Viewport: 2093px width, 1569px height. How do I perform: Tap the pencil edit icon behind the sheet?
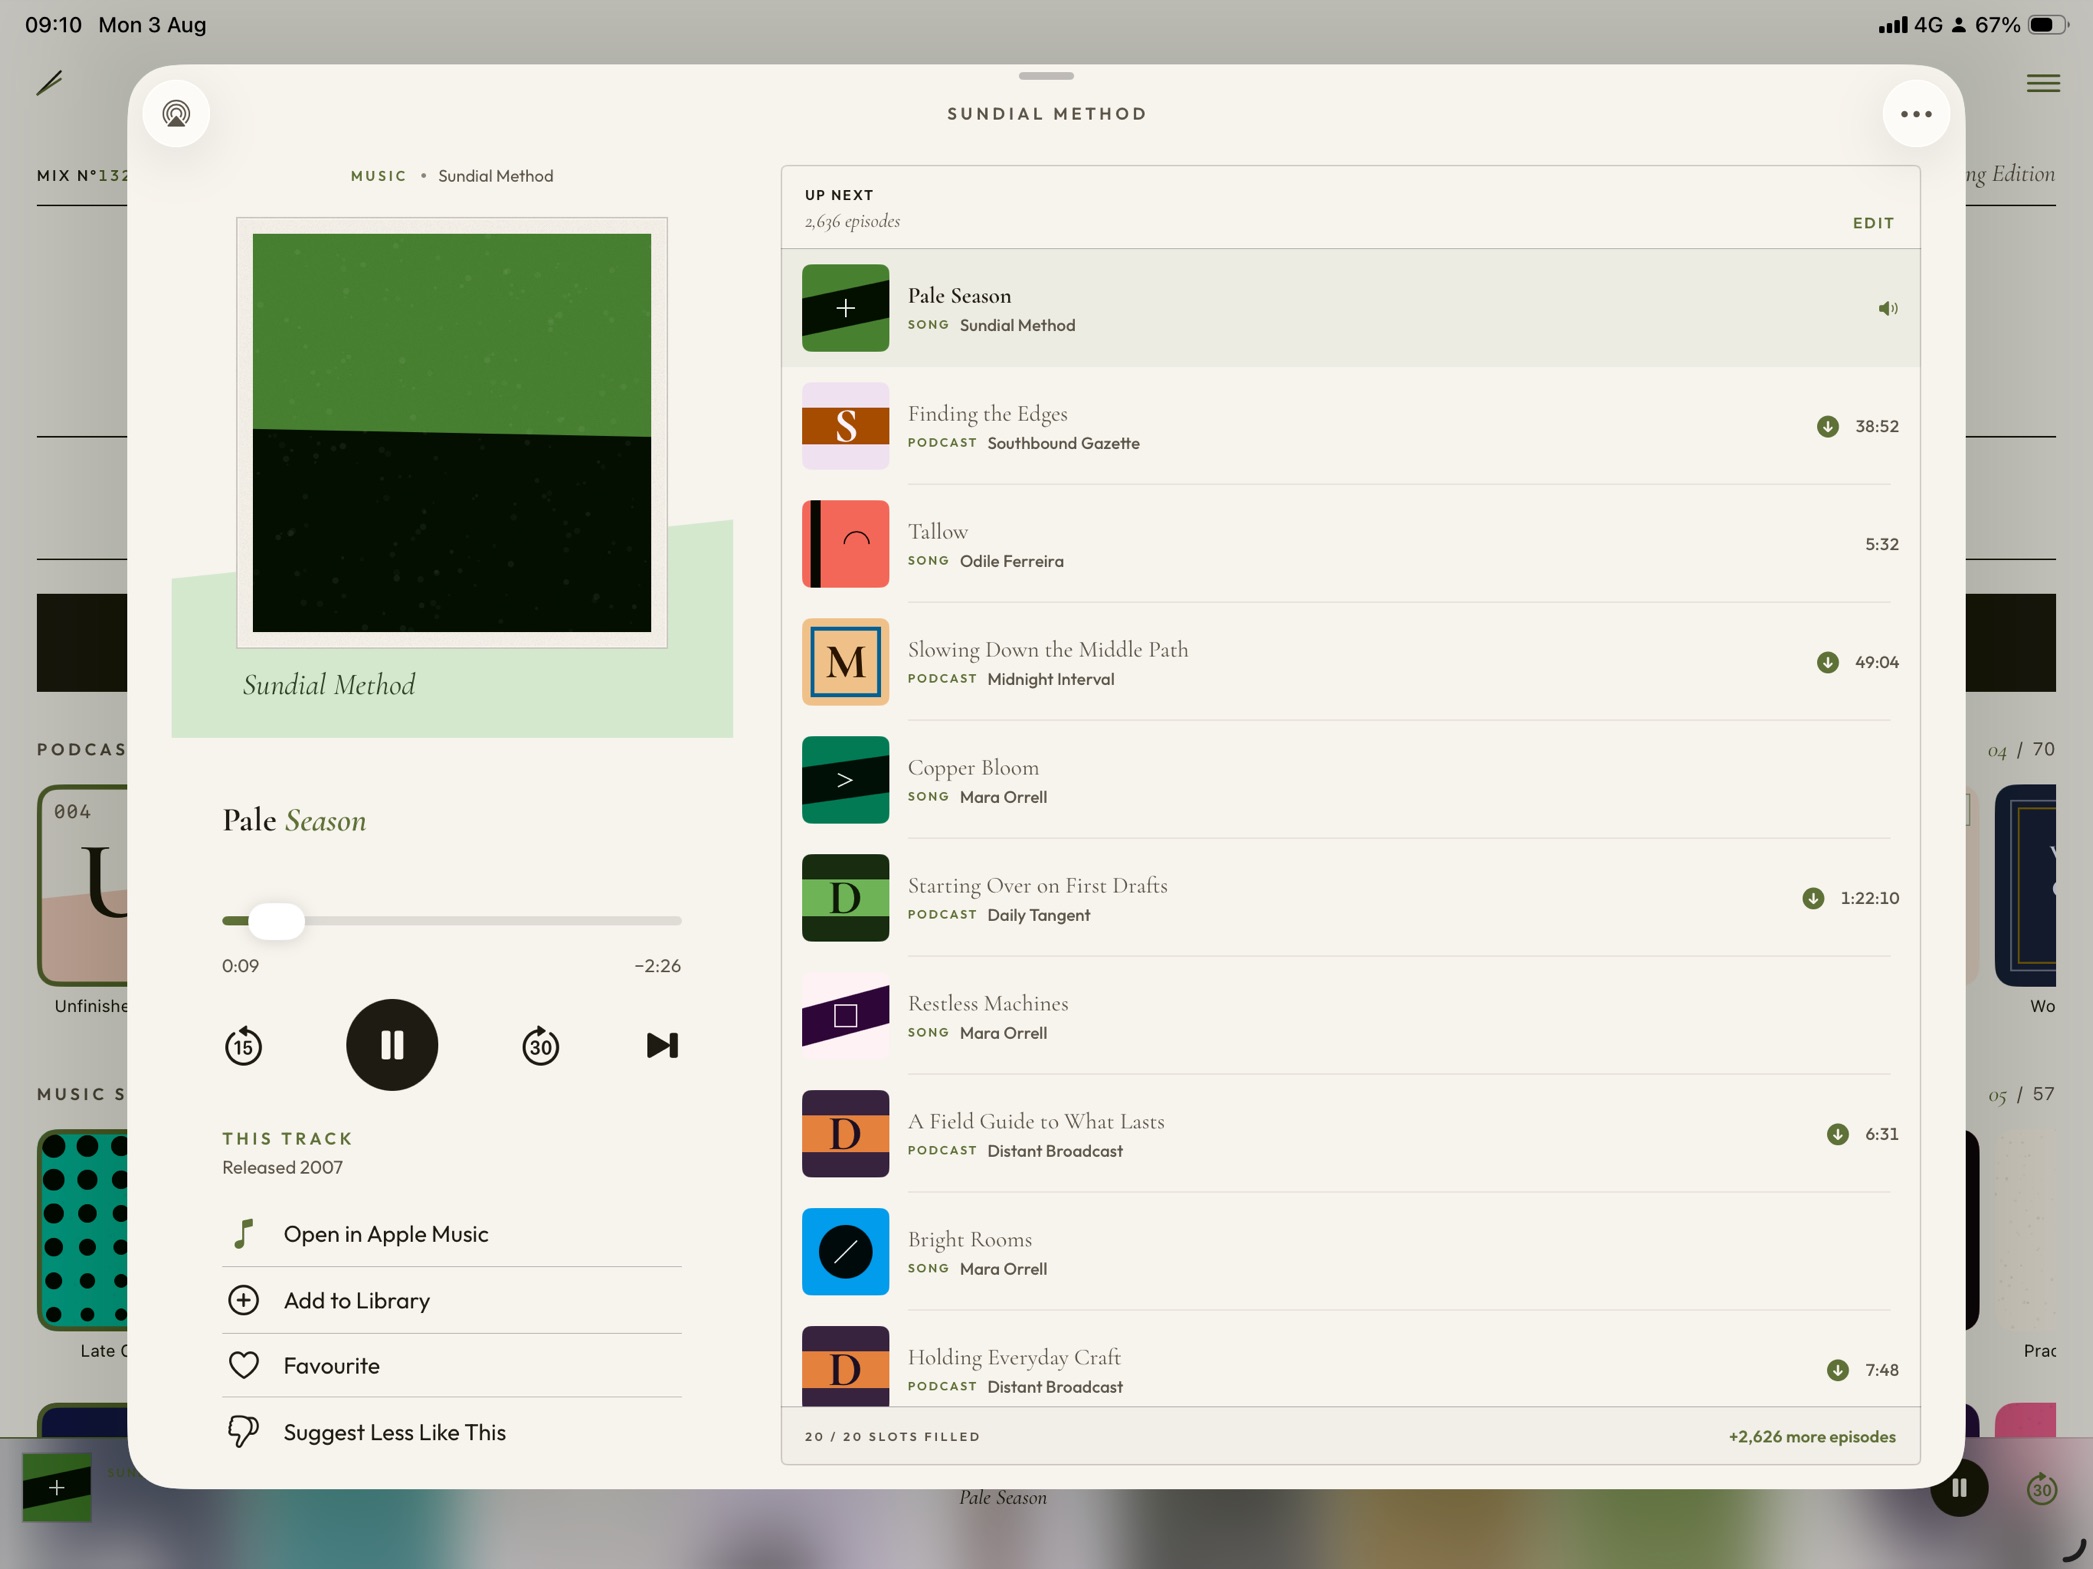click(x=50, y=82)
